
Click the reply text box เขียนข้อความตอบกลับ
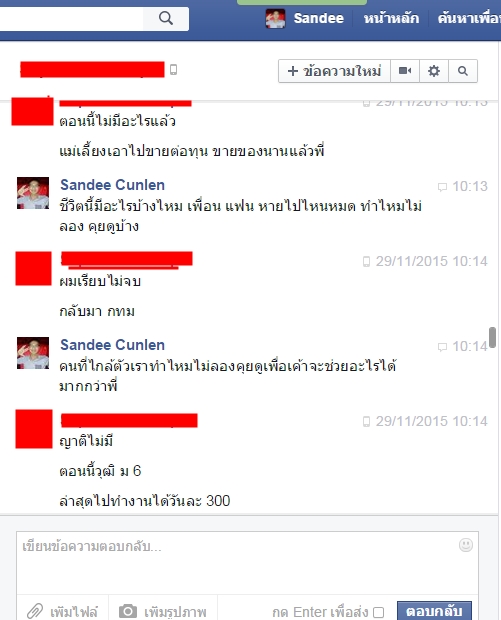point(248,563)
